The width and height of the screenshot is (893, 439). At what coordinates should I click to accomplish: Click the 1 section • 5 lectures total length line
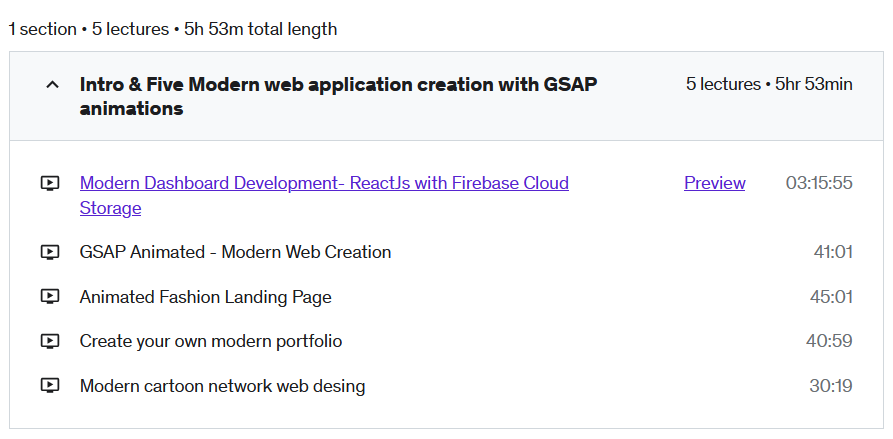pyautogui.click(x=173, y=29)
